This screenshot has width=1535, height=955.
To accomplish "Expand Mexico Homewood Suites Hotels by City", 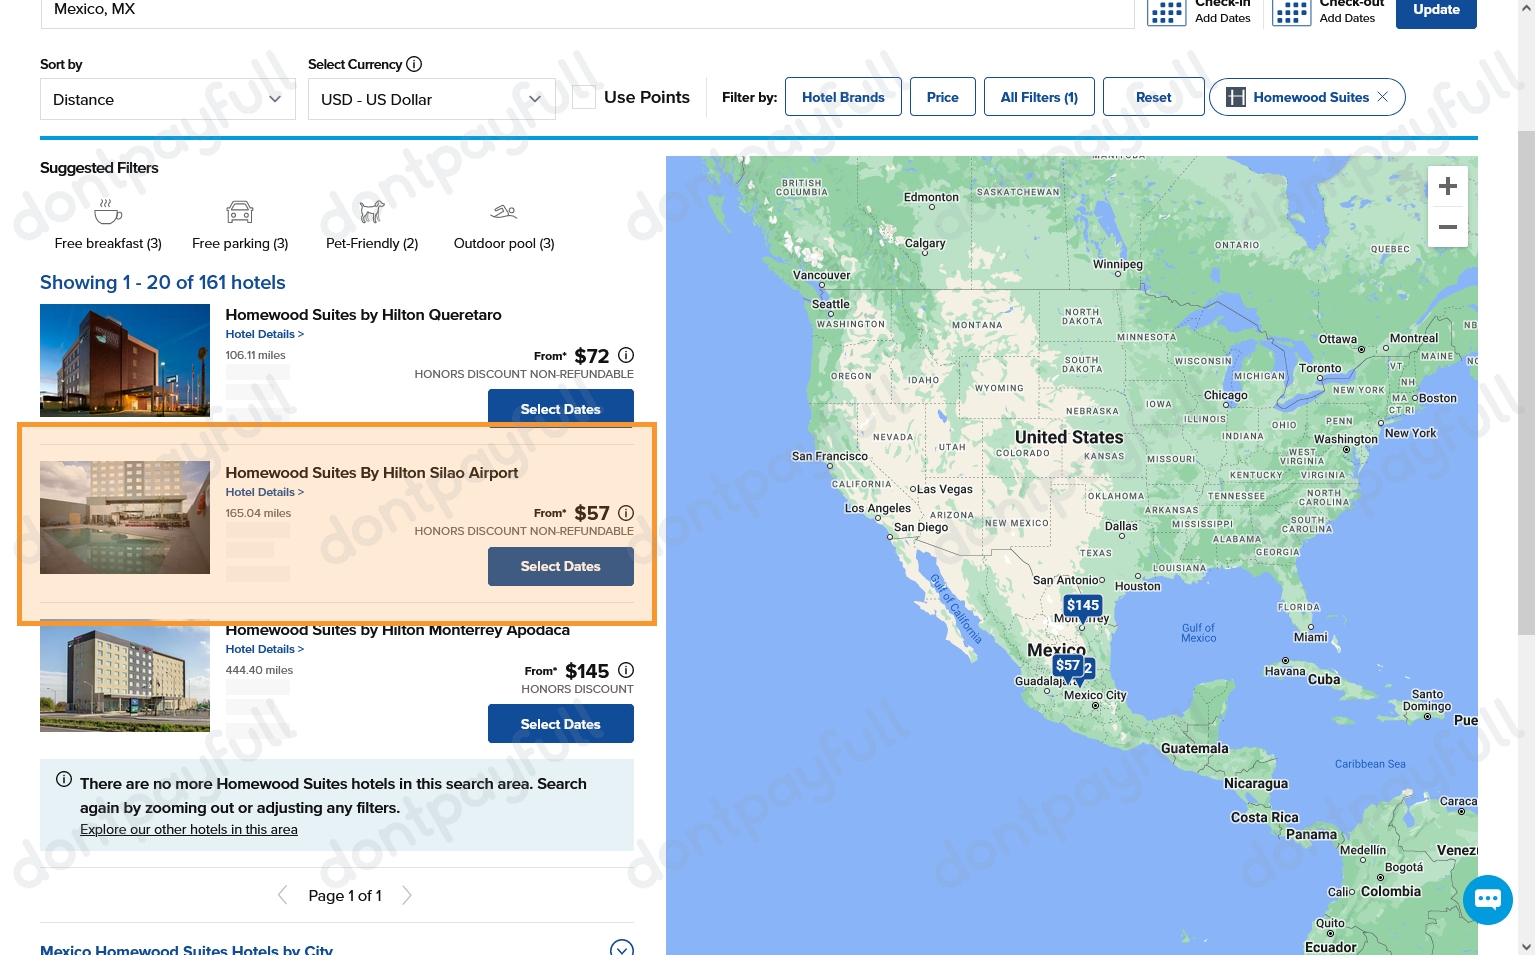I will click(621, 948).
